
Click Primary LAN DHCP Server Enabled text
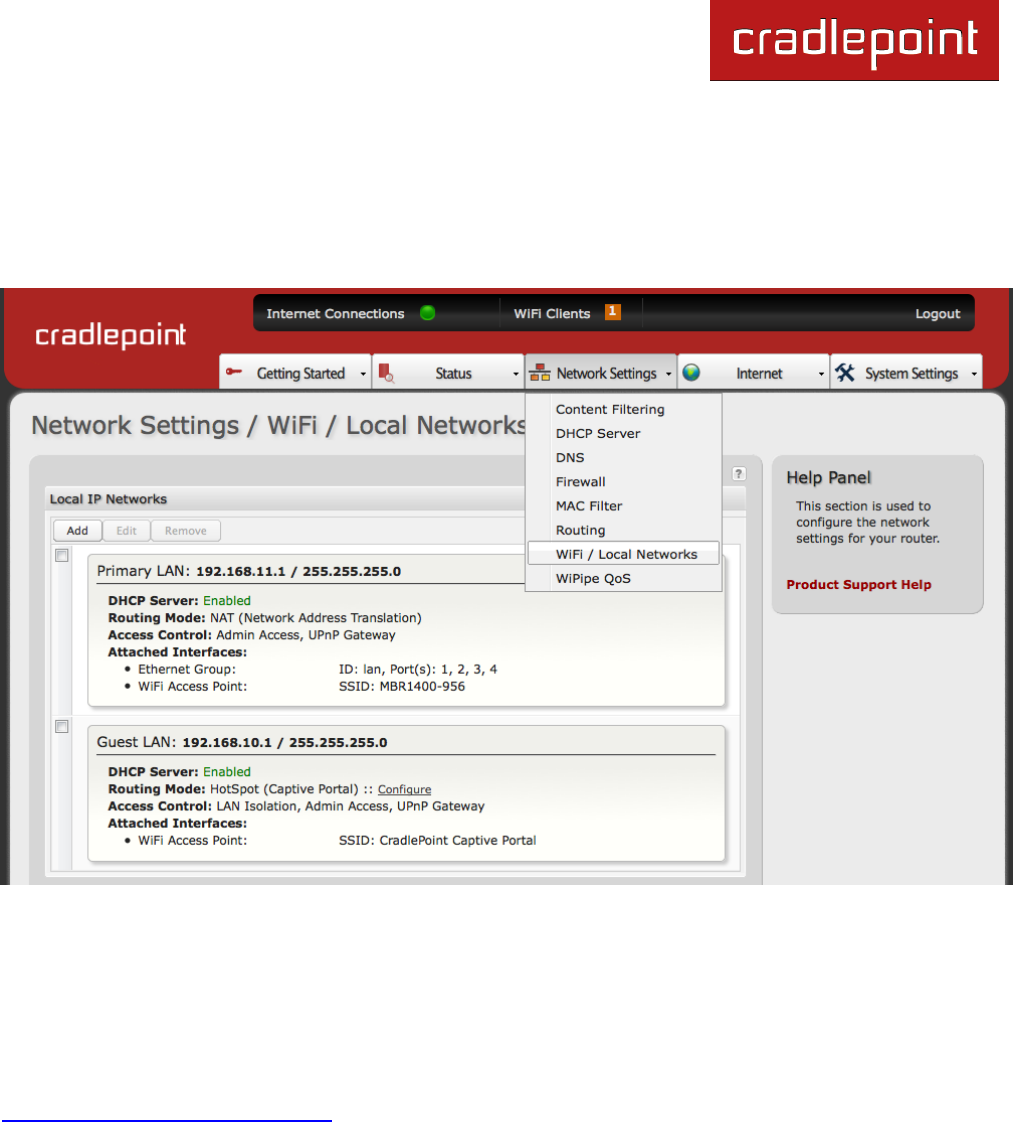click(179, 600)
